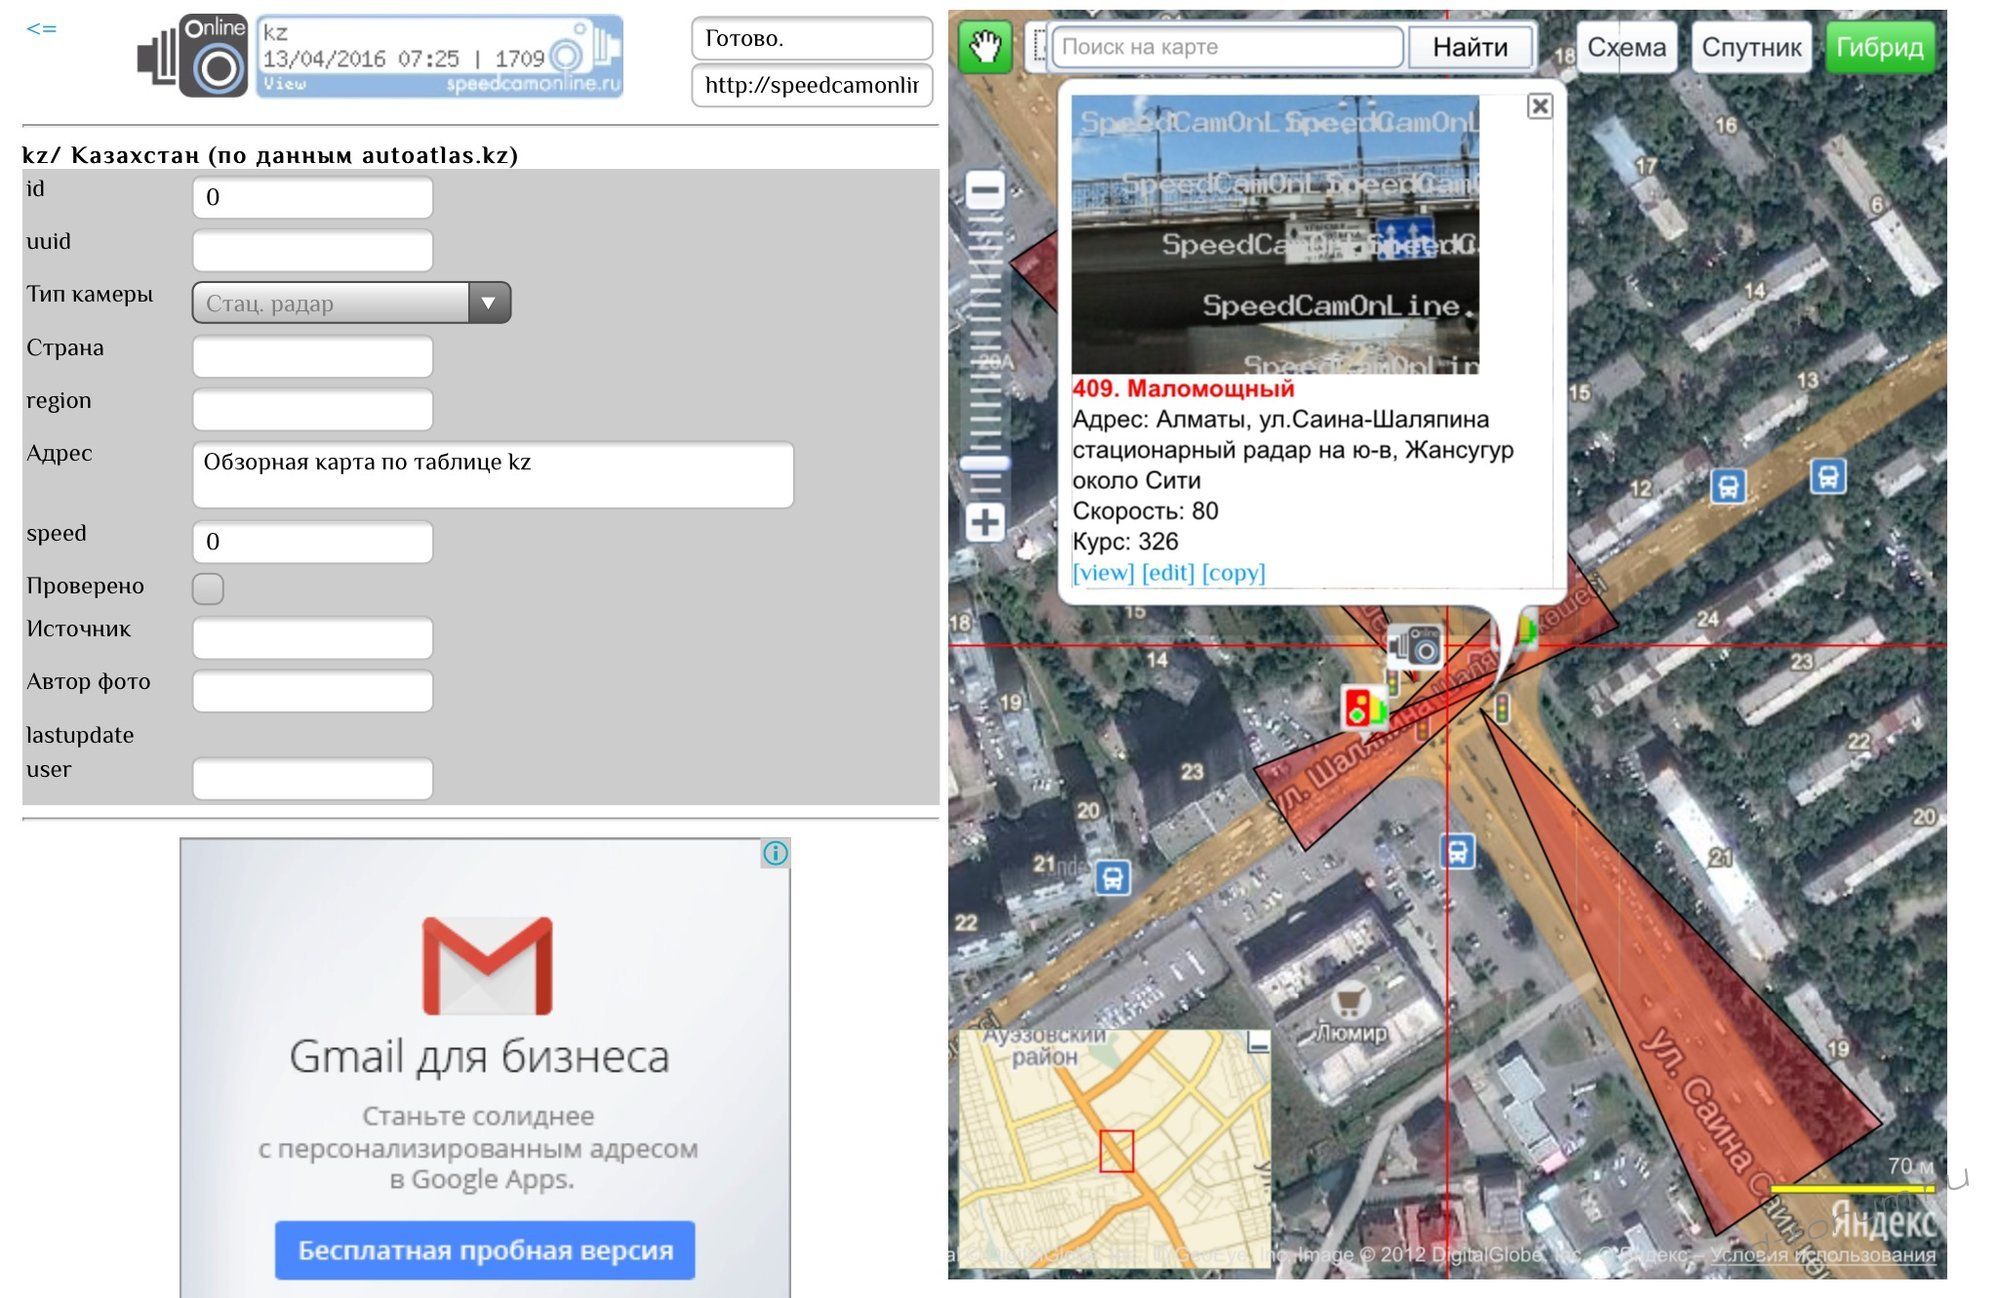
Task: Click Бесплатная пробная версия button
Action: 485,1250
